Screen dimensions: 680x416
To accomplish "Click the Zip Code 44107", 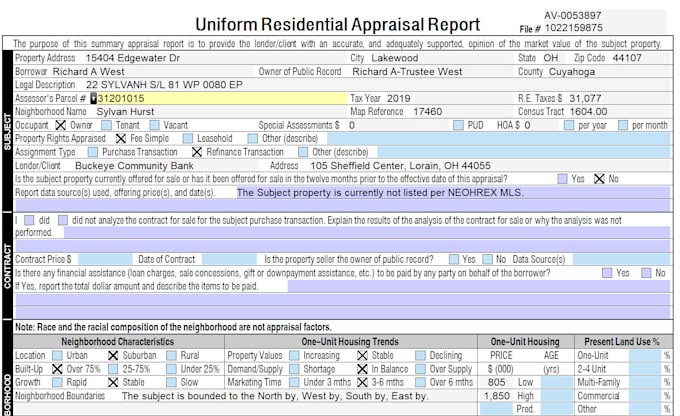I will point(627,58).
